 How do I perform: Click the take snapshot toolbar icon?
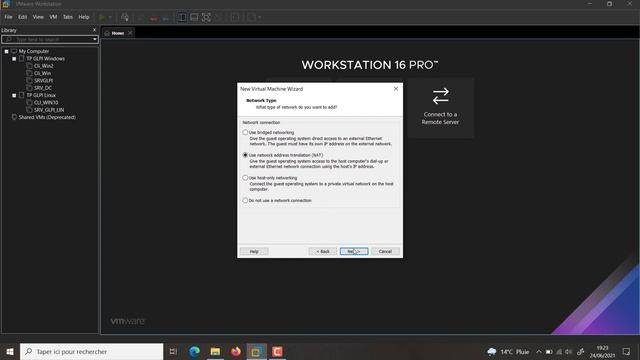click(141, 18)
